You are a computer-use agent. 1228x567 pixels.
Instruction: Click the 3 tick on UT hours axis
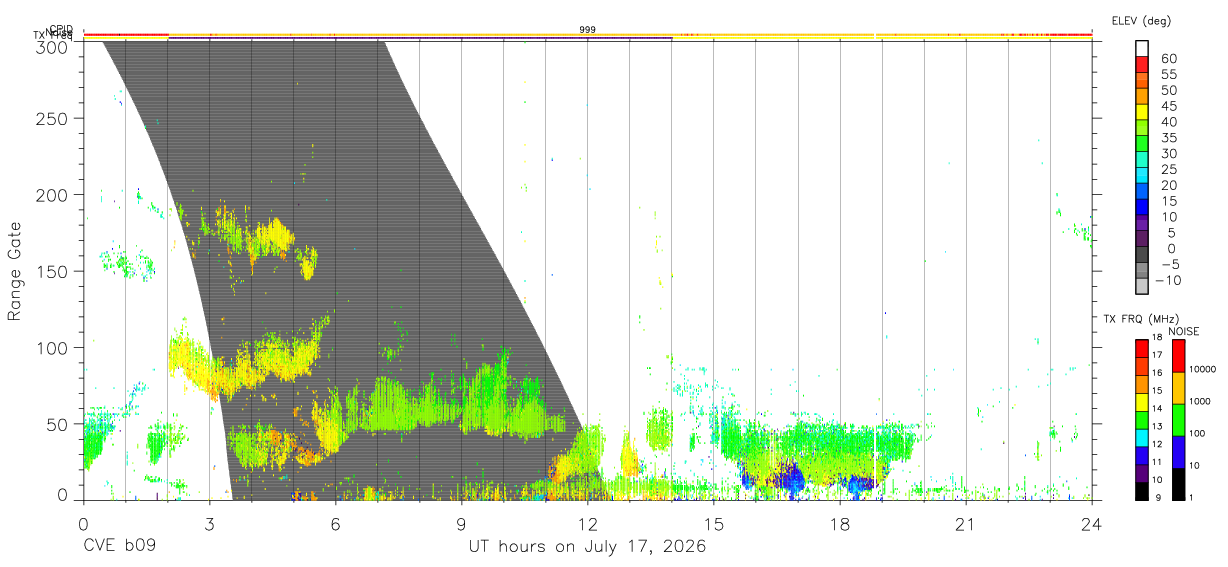click(x=209, y=523)
